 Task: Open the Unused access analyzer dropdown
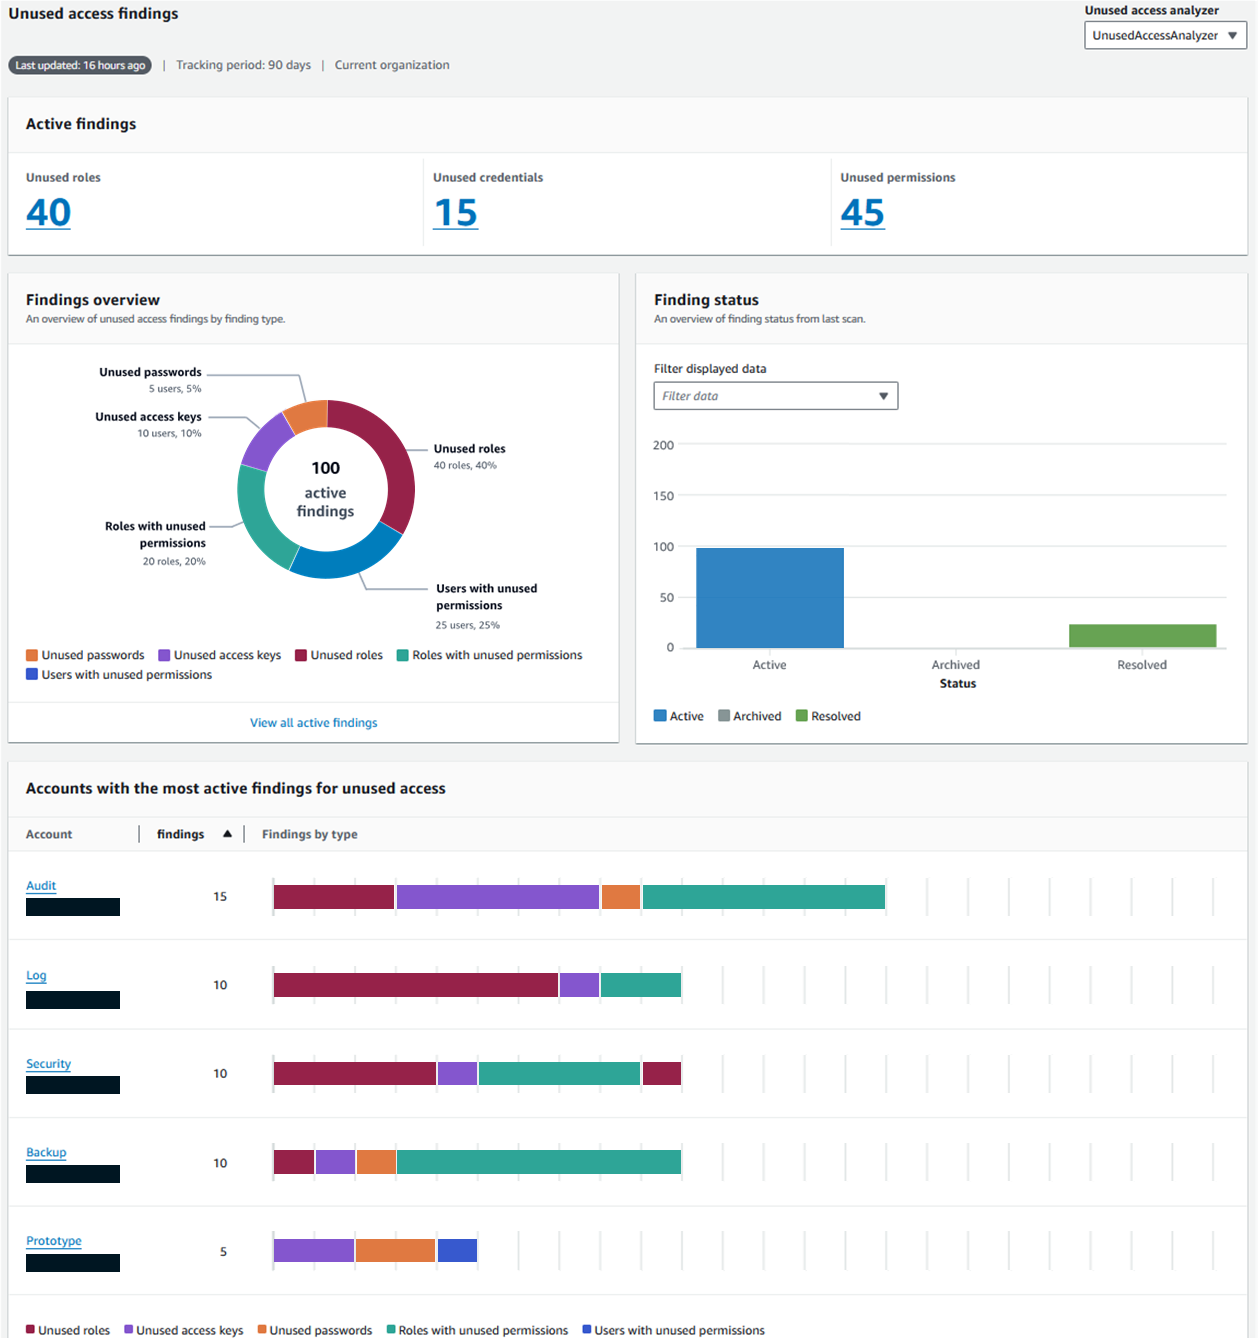point(1164,35)
